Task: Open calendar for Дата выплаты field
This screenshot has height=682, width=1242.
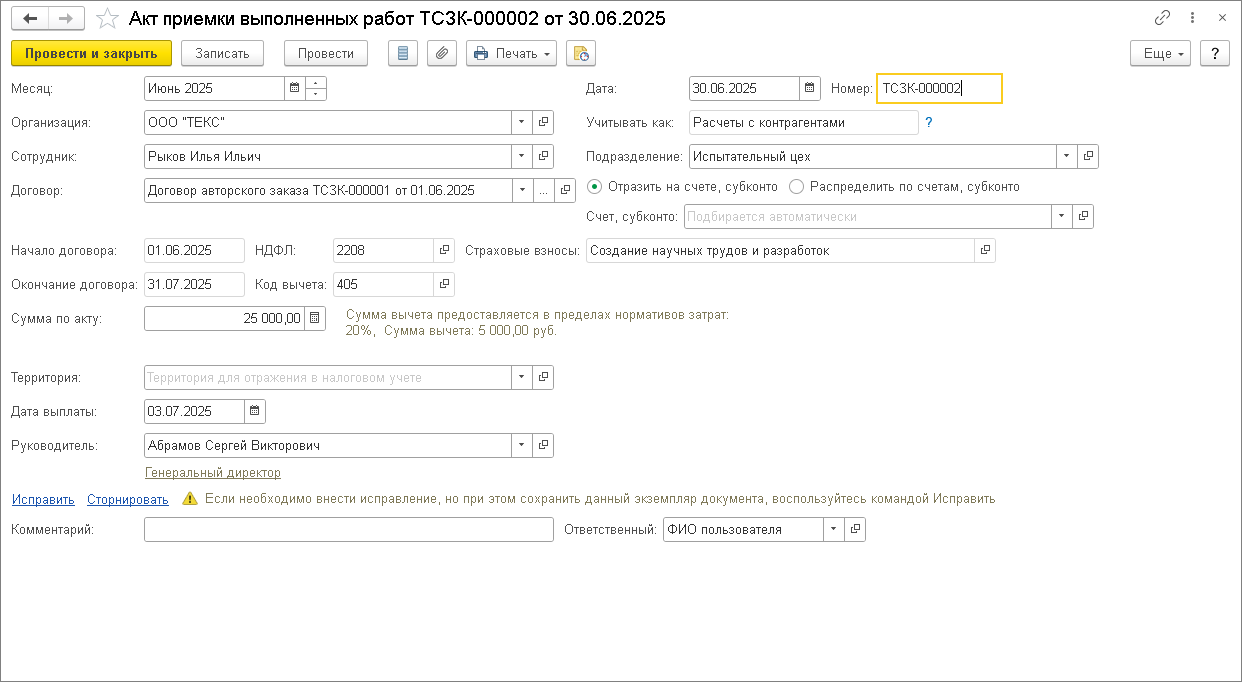Action: click(255, 411)
